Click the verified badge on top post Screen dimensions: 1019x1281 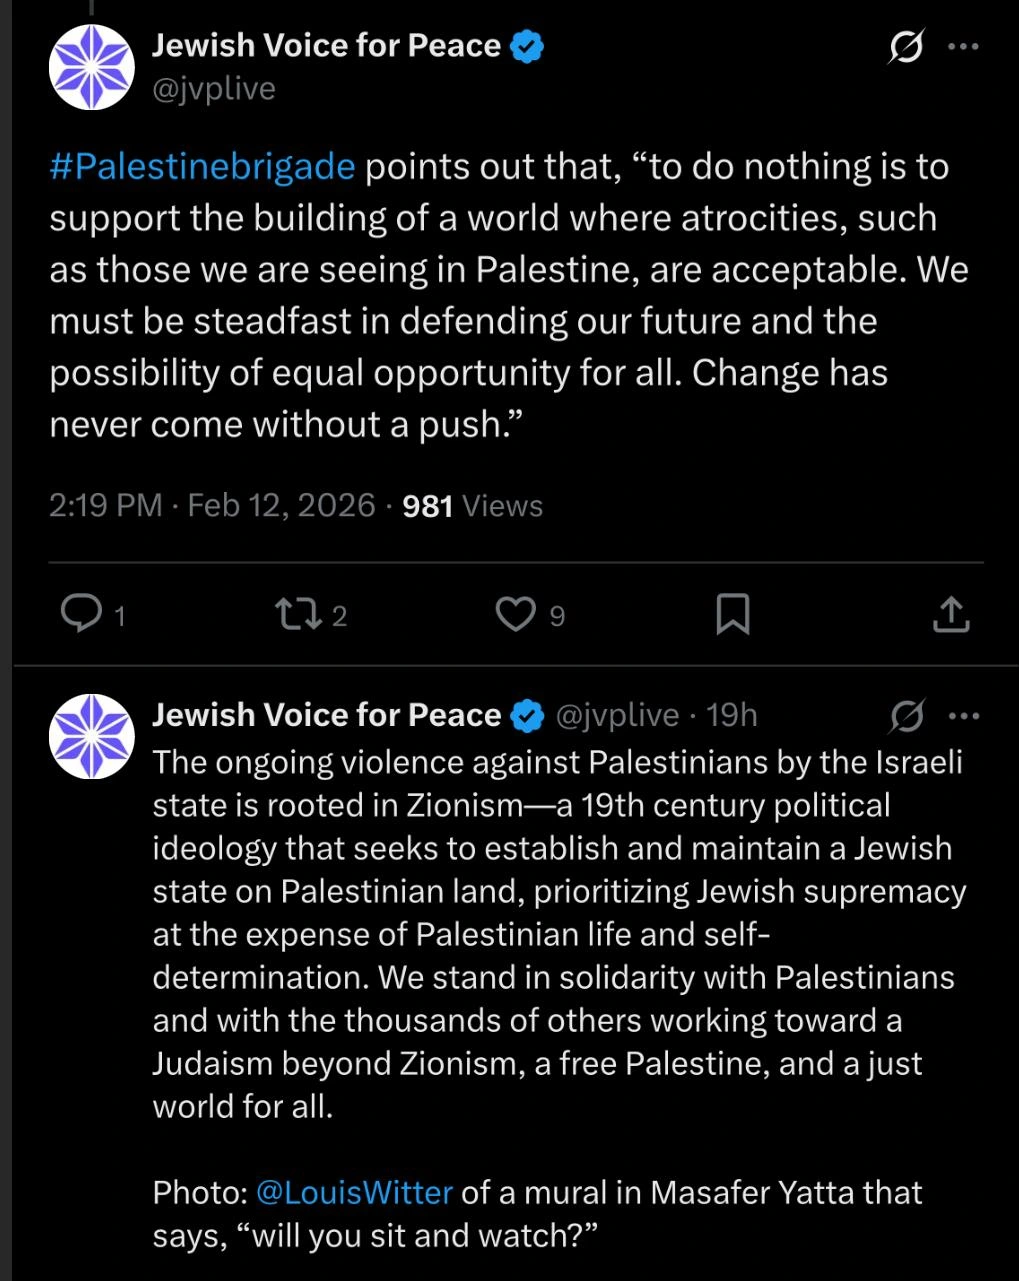(527, 46)
